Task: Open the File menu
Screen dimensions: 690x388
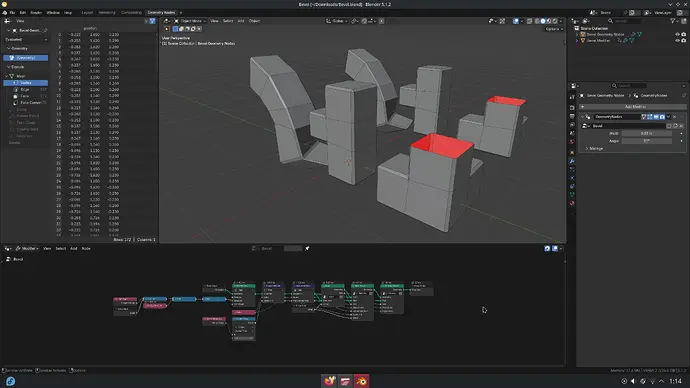Action: point(12,12)
